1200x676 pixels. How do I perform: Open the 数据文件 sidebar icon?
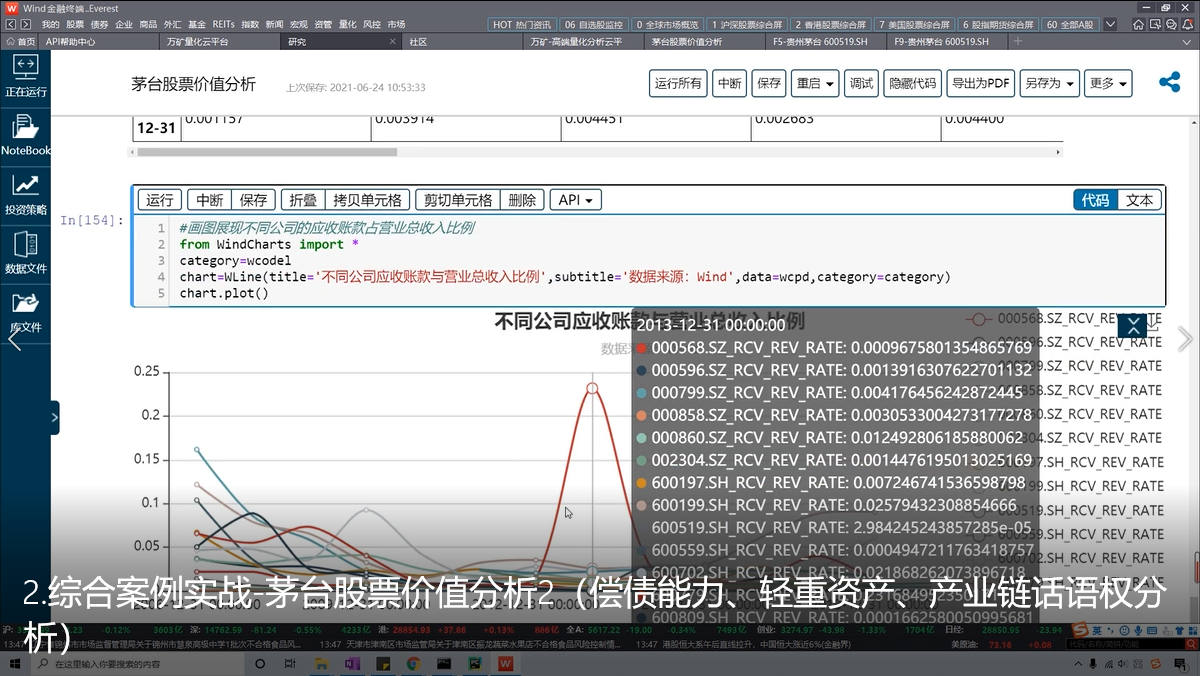(x=25, y=253)
